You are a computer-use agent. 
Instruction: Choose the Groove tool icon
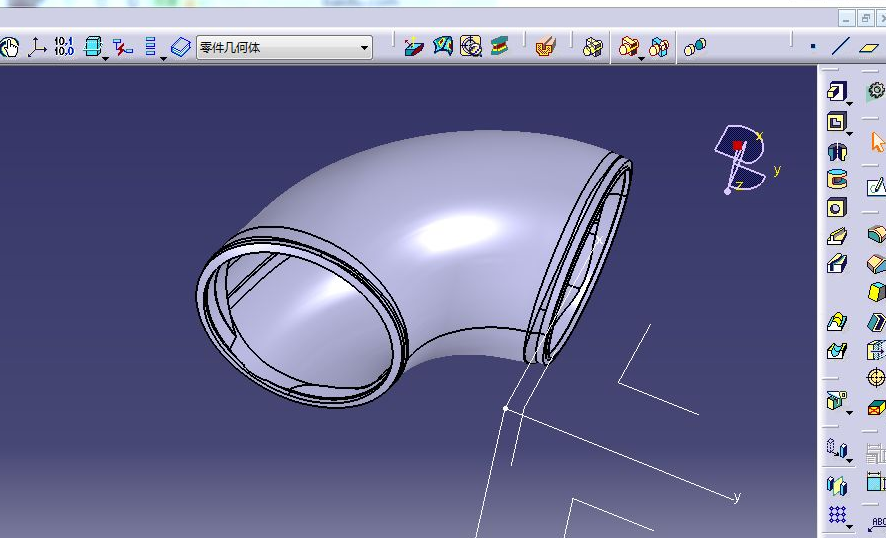837,180
